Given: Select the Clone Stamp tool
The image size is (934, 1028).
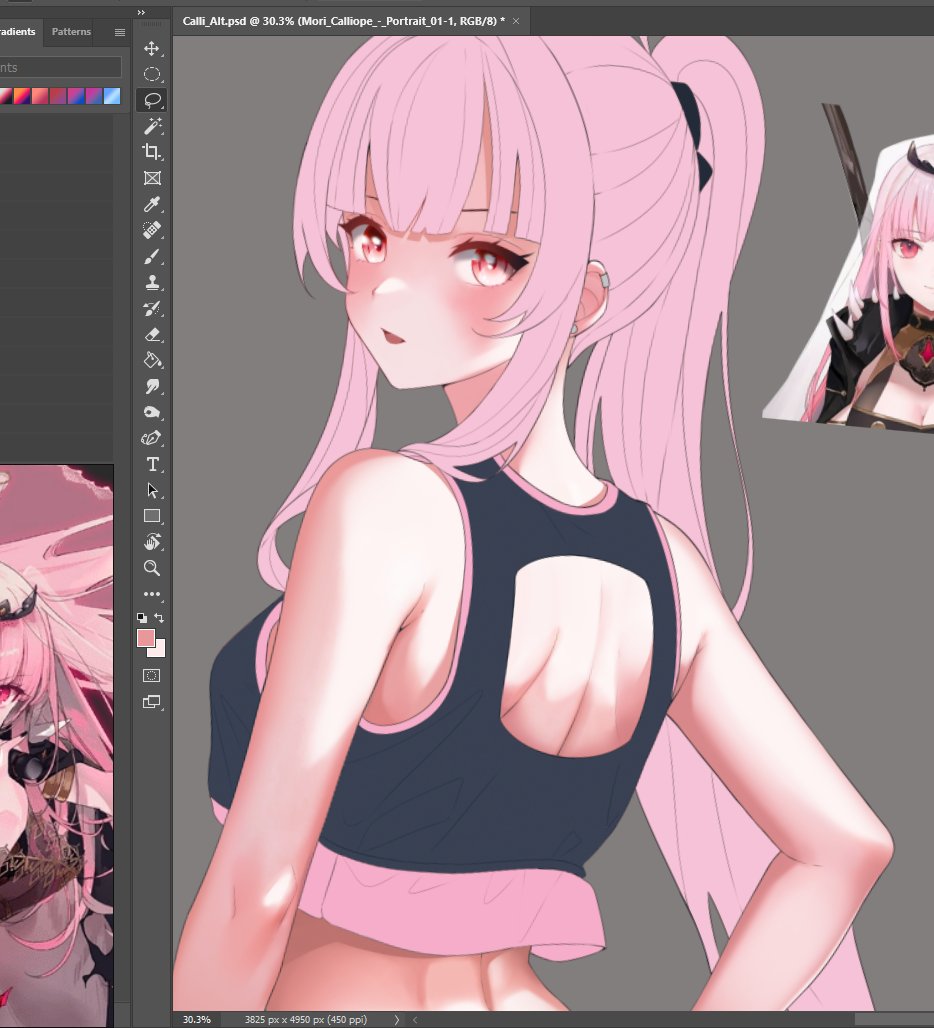Looking at the screenshot, I should point(151,283).
